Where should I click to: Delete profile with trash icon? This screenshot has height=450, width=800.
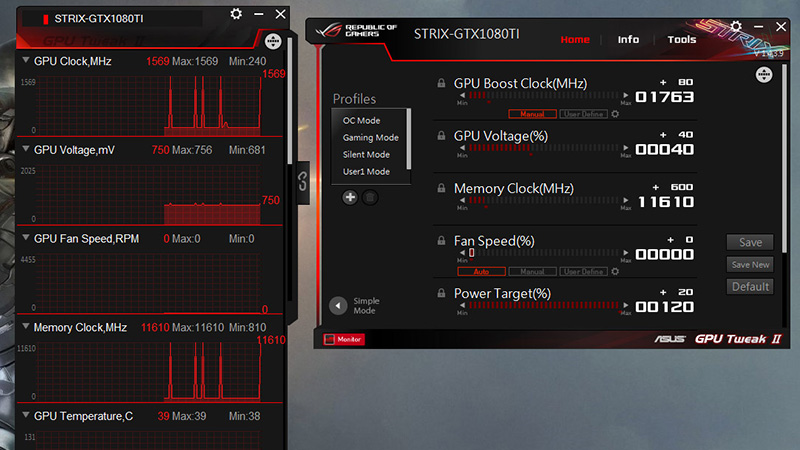370,197
